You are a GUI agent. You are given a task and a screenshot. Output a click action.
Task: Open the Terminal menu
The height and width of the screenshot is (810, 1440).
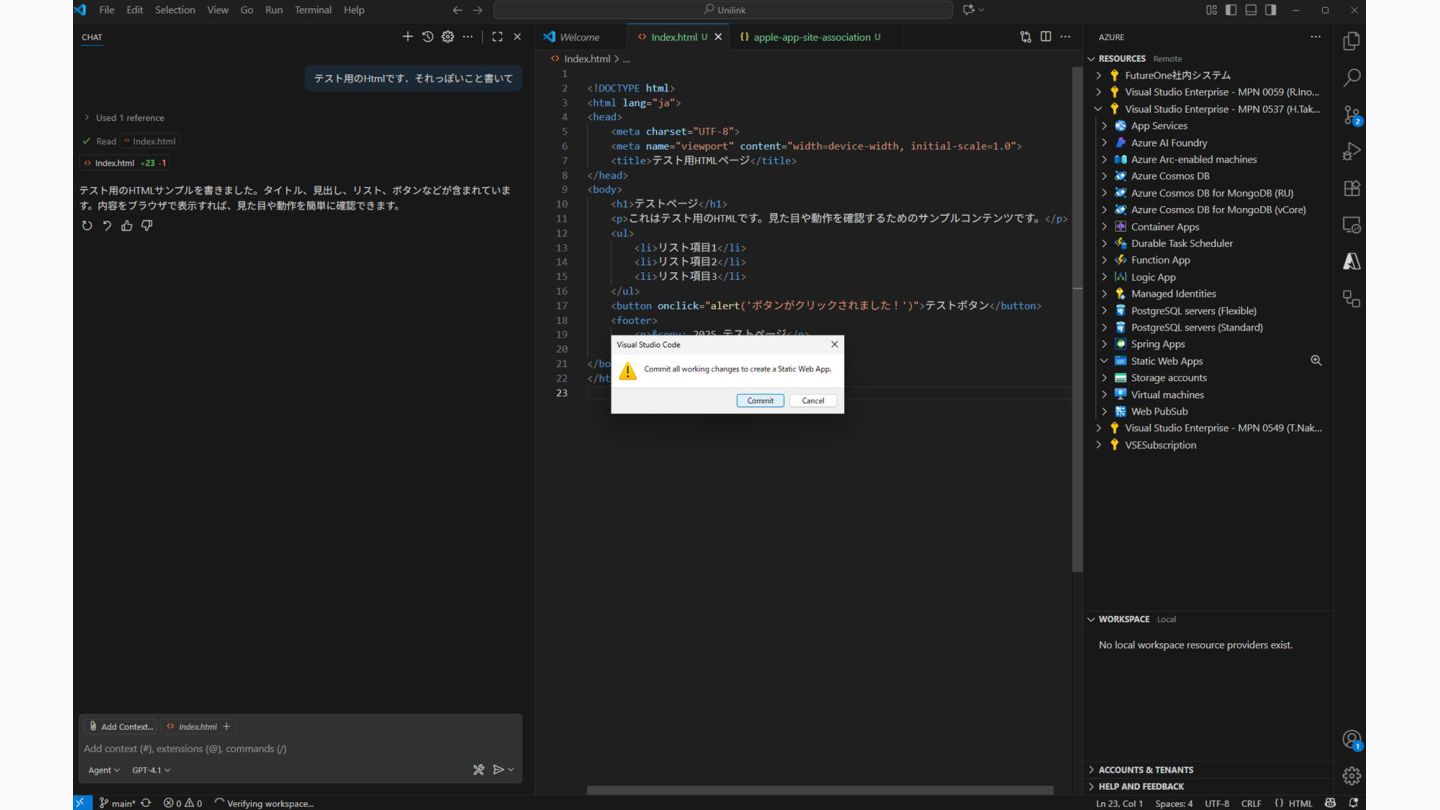coord(312,10)
